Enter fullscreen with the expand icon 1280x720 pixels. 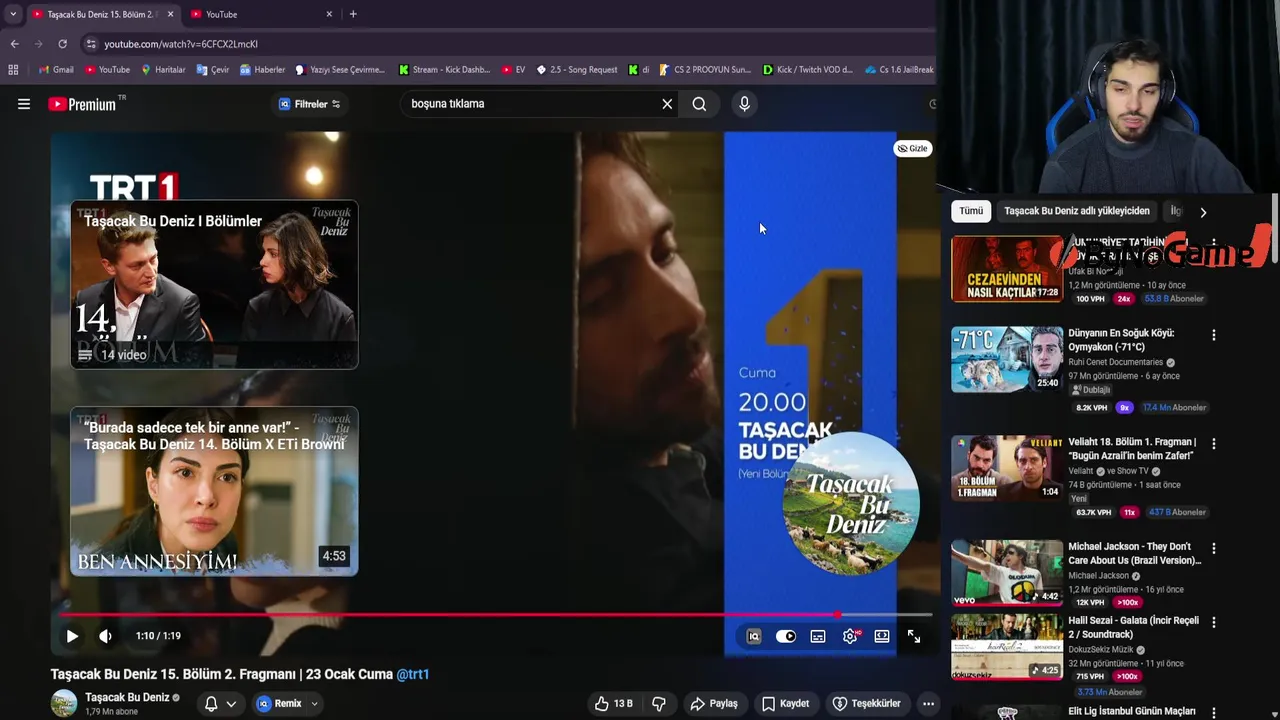914,636
